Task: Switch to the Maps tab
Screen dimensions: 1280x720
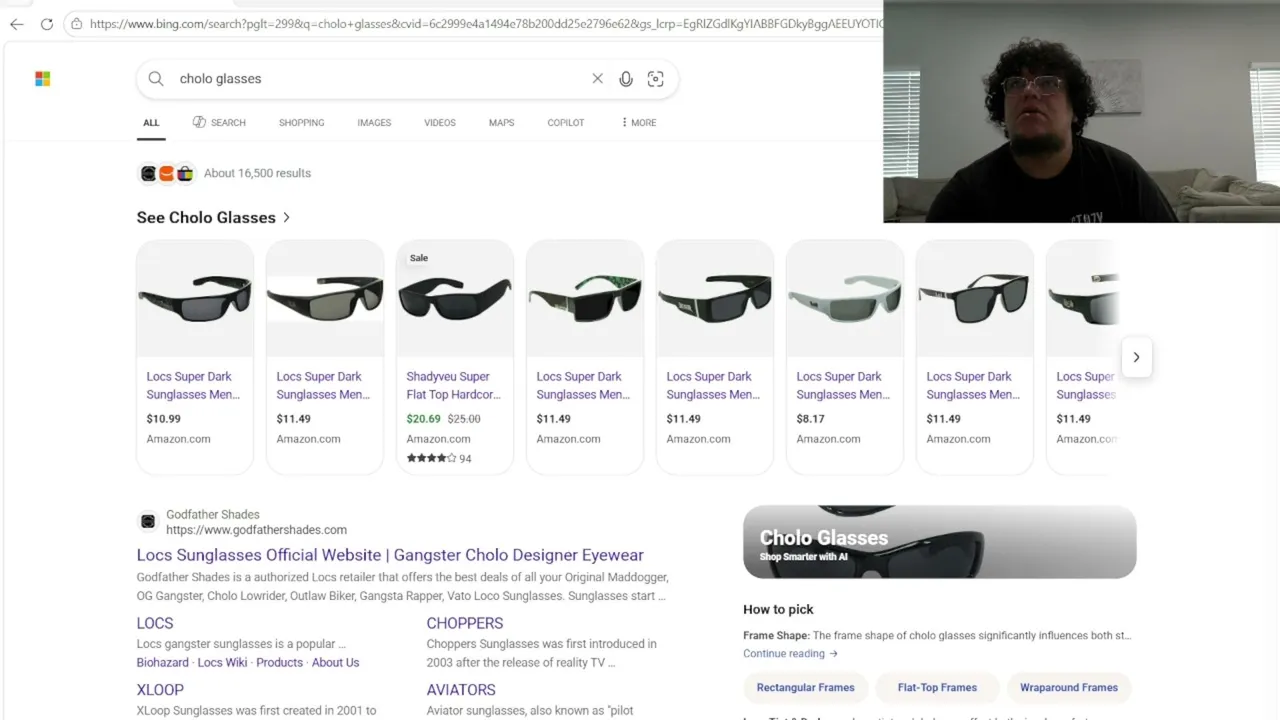Action: pyautogui.click(x=502, y=123)
